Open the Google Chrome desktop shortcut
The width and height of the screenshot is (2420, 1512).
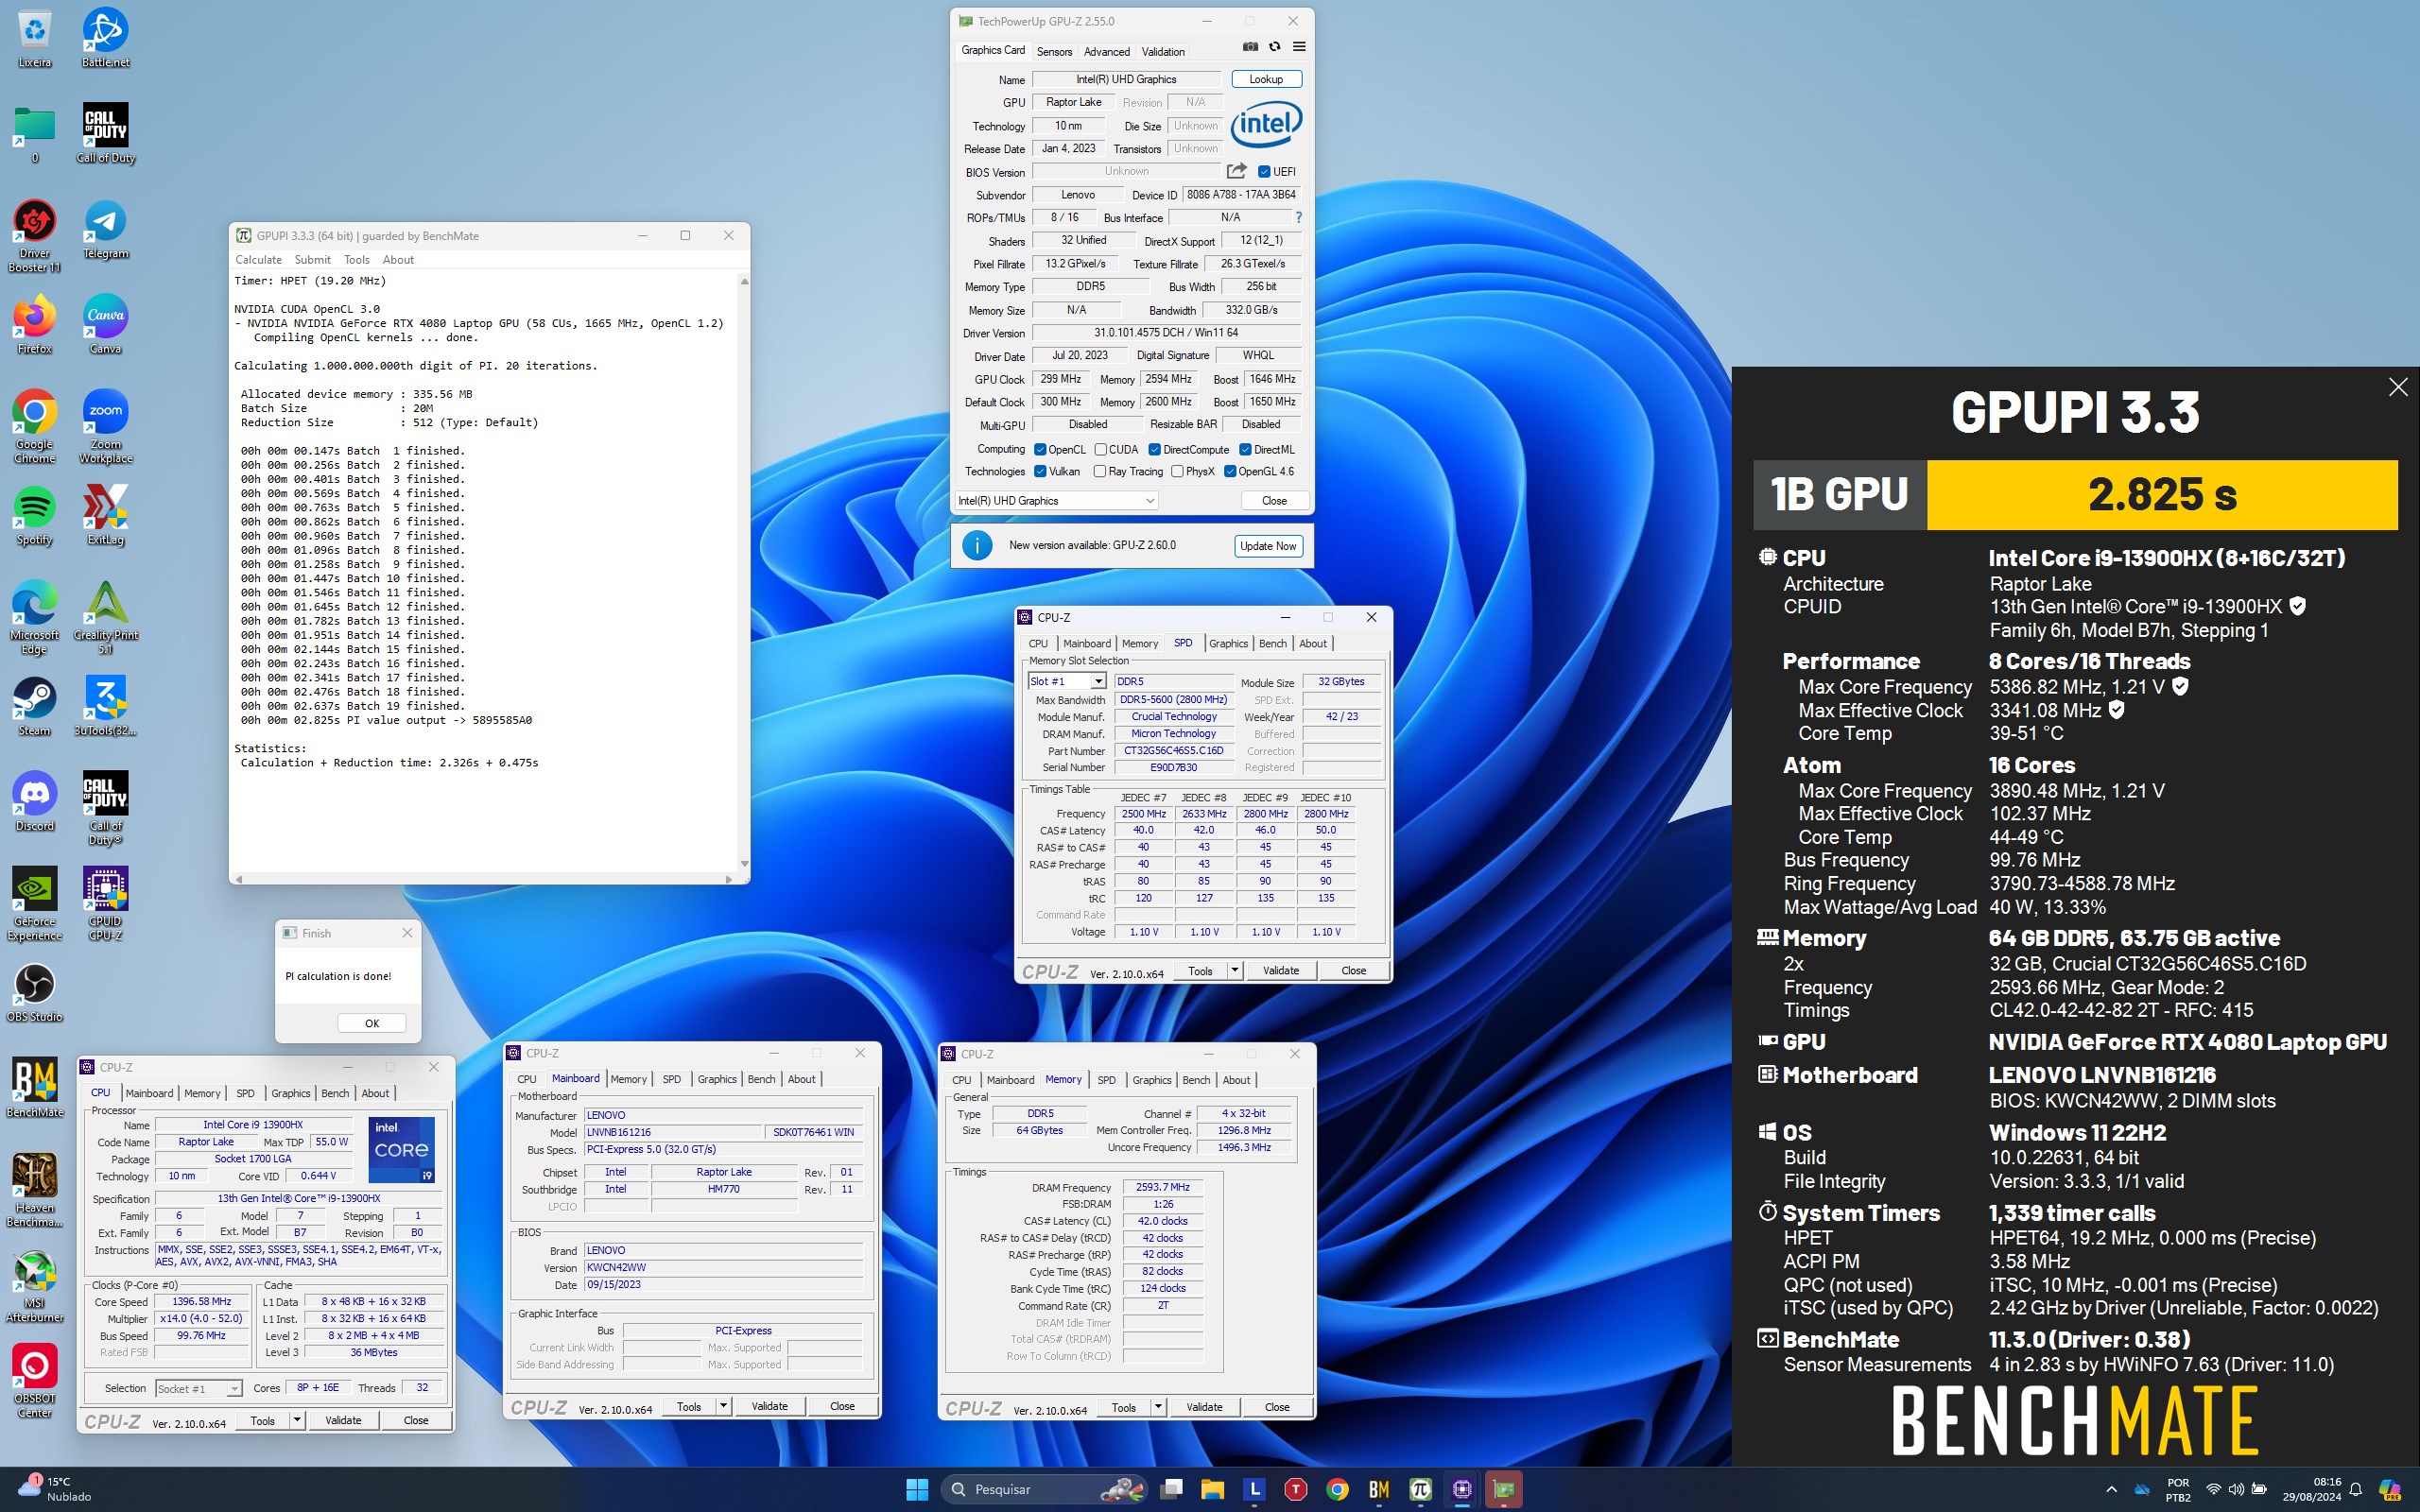coord(34,426)
